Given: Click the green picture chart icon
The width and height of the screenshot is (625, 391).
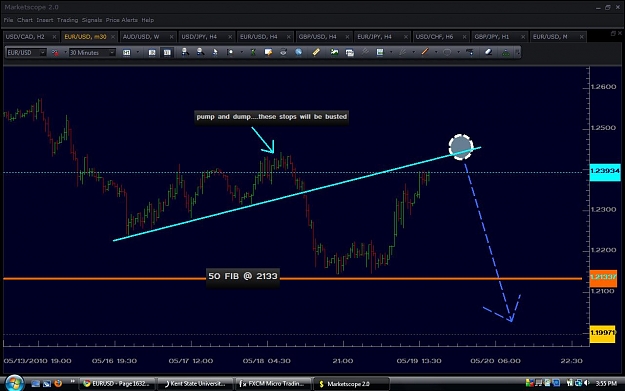Looking at the screenshot, I should pyautogui.click(x=334, y=52).
